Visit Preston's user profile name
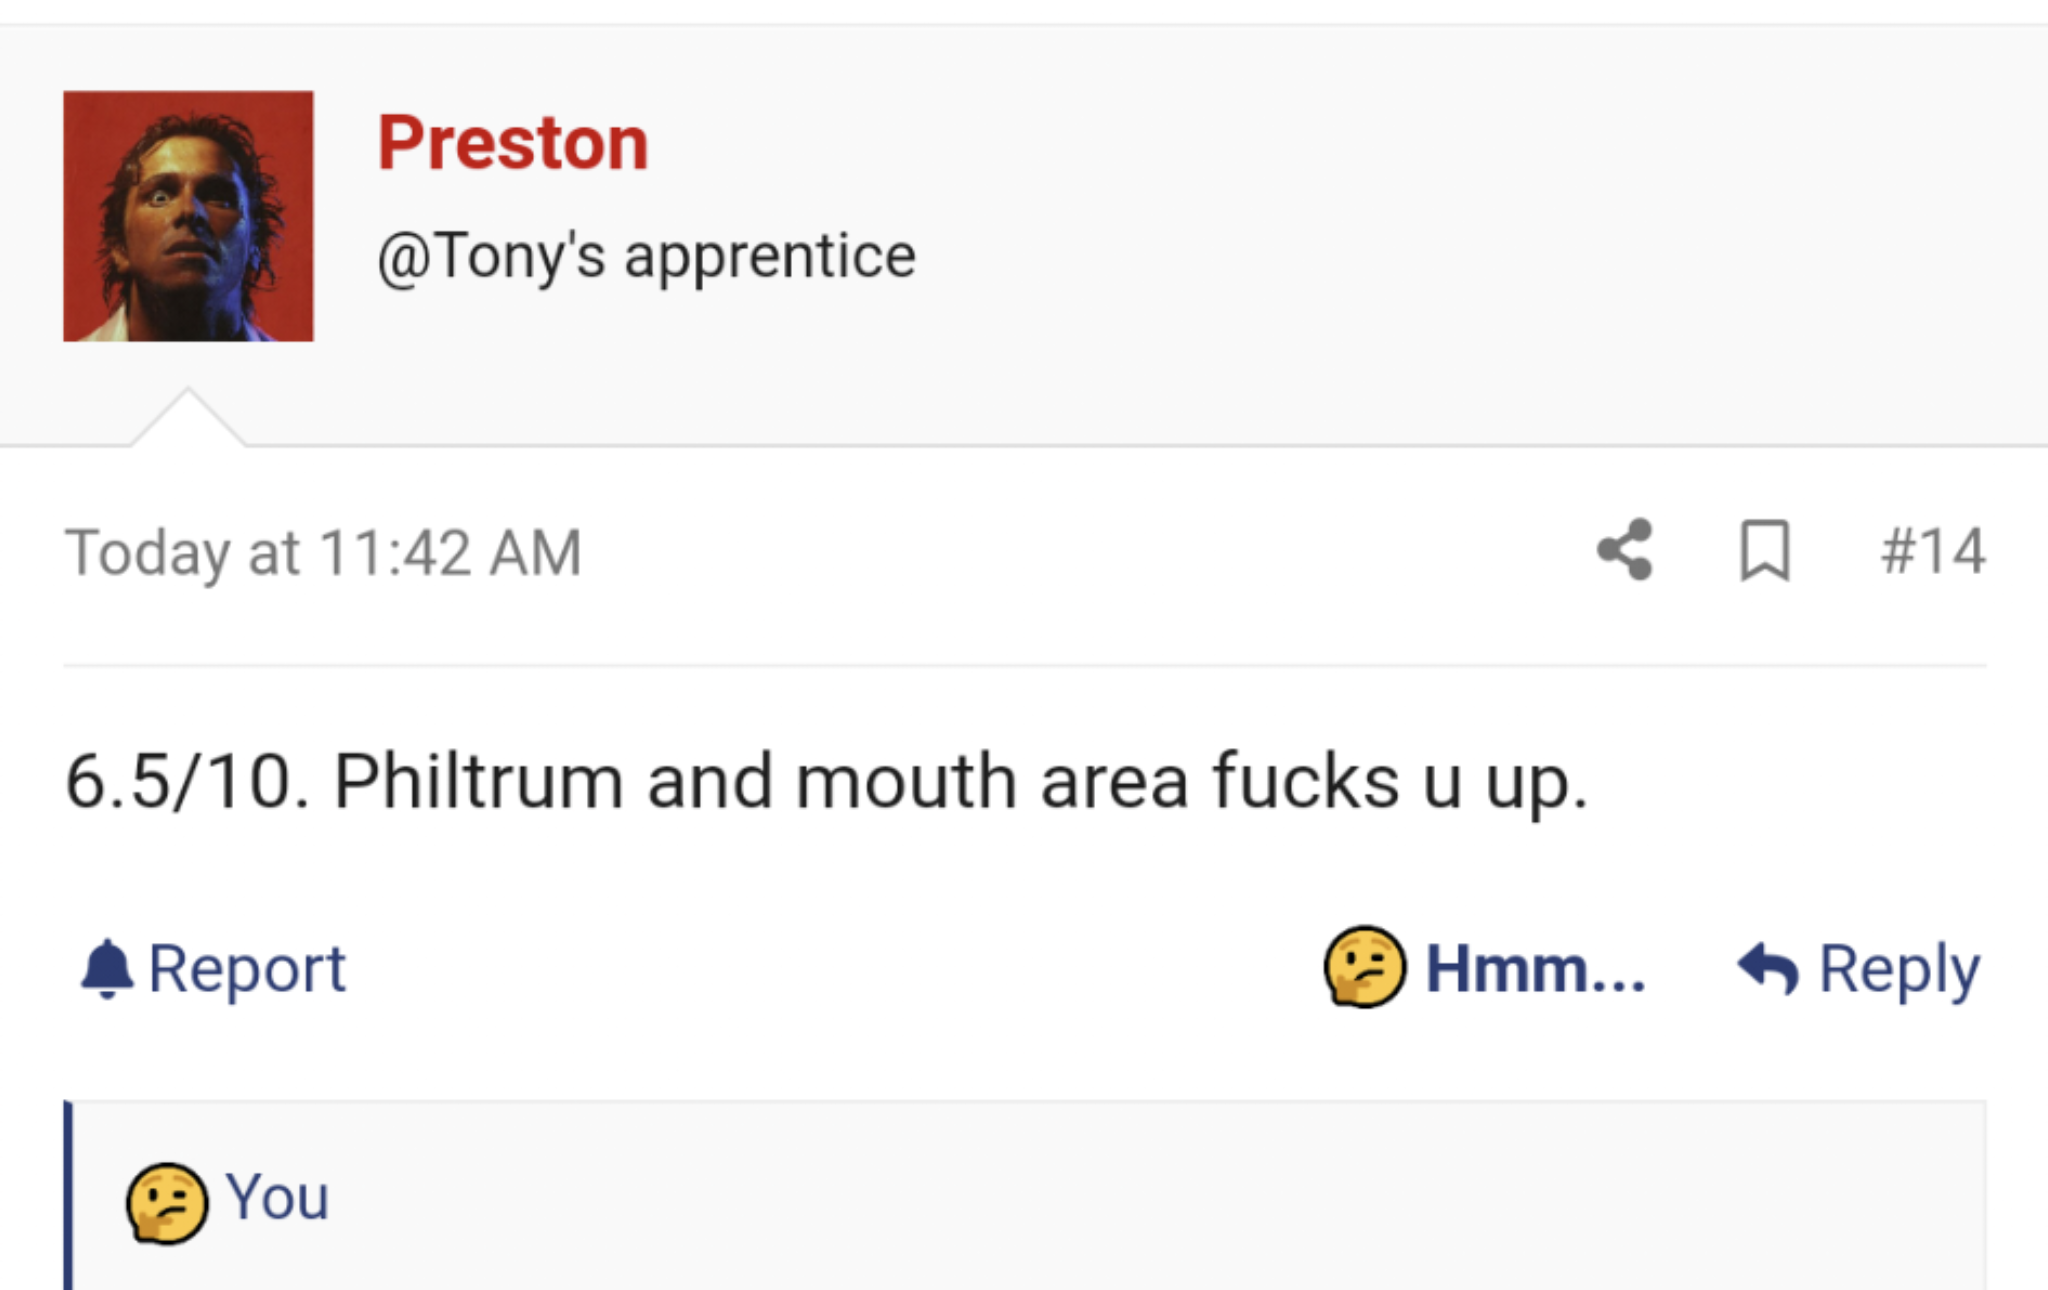 point(513,143)
